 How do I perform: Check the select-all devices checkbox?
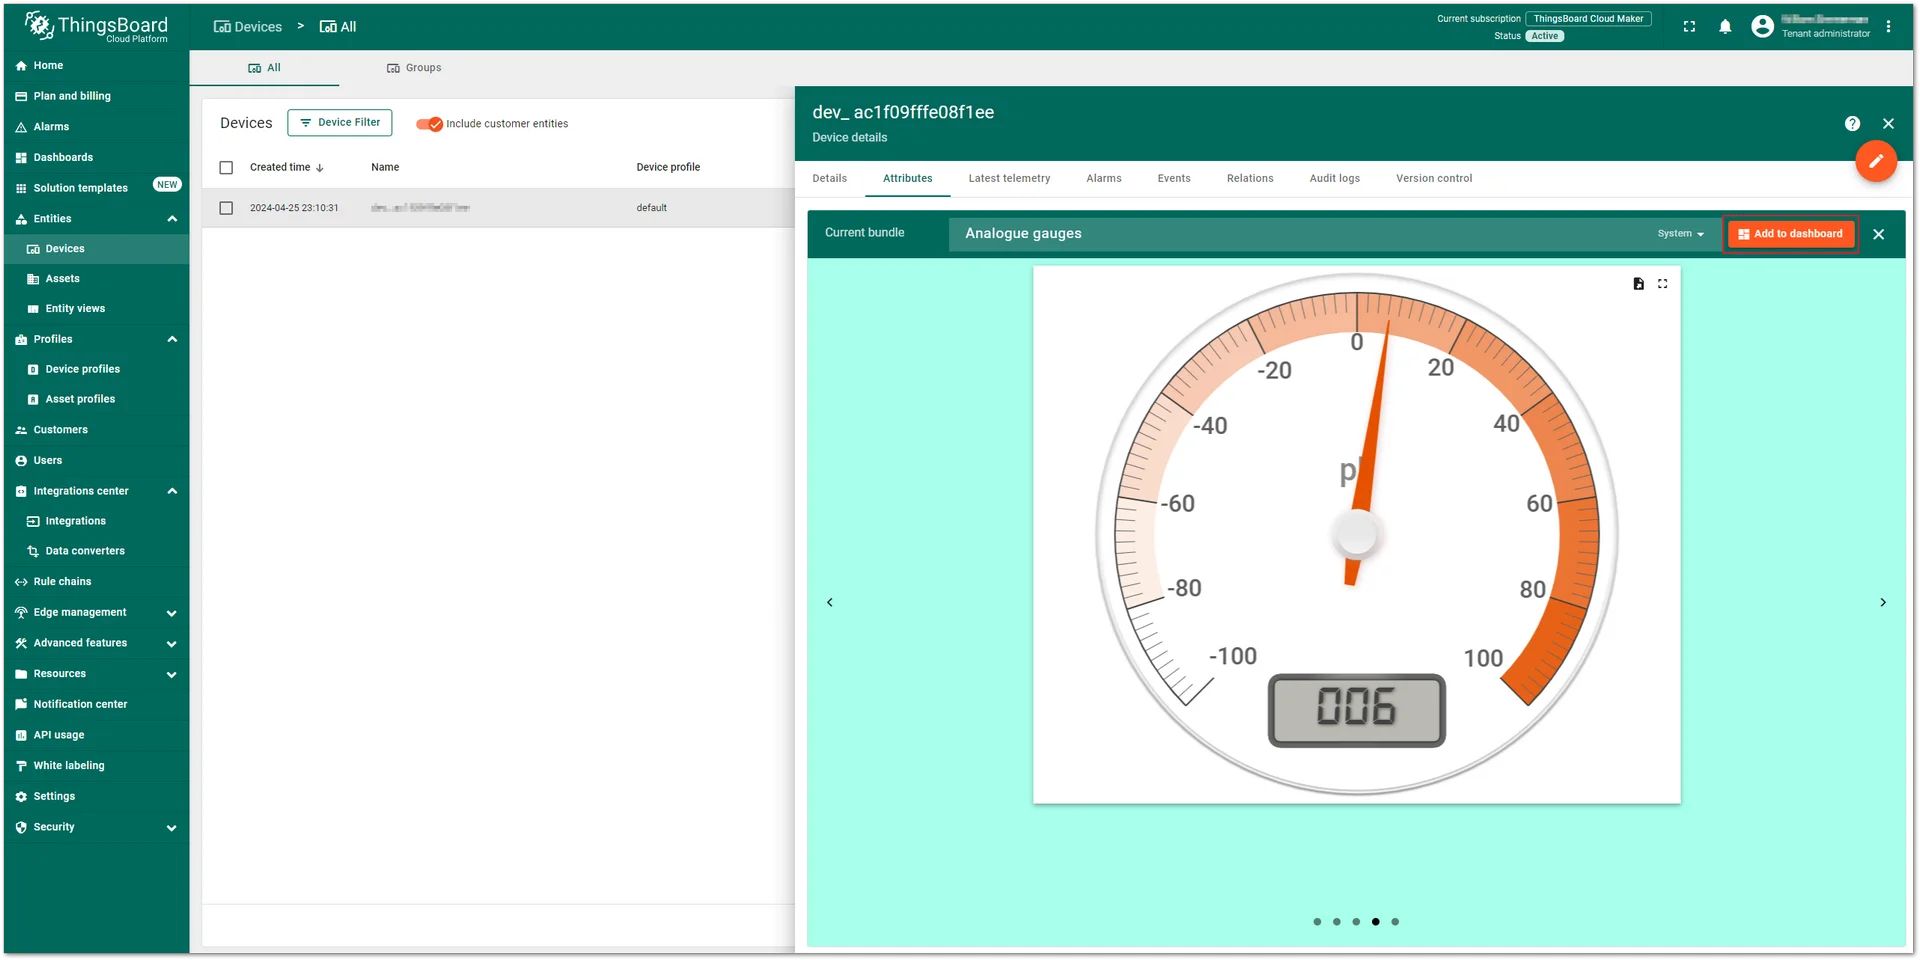click(x=226, y=168)
